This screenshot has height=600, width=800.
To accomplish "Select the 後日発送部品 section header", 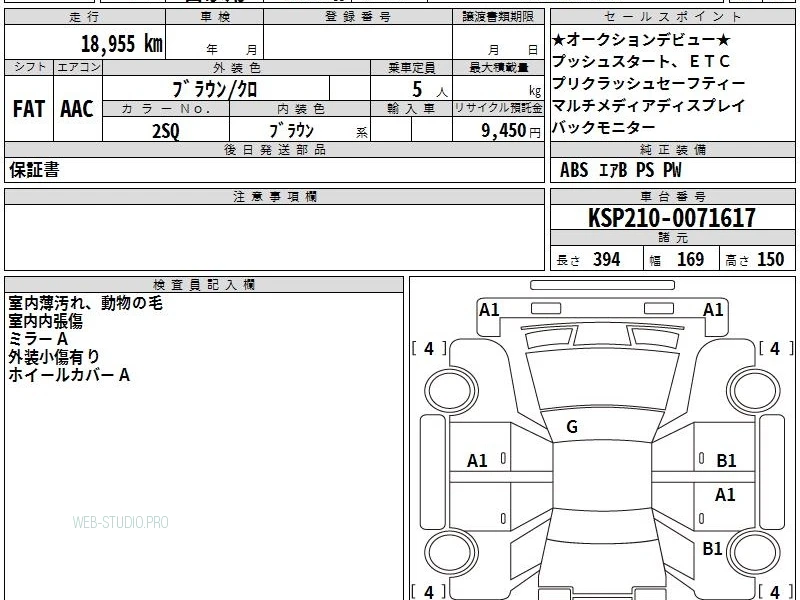I will point(274,149).
